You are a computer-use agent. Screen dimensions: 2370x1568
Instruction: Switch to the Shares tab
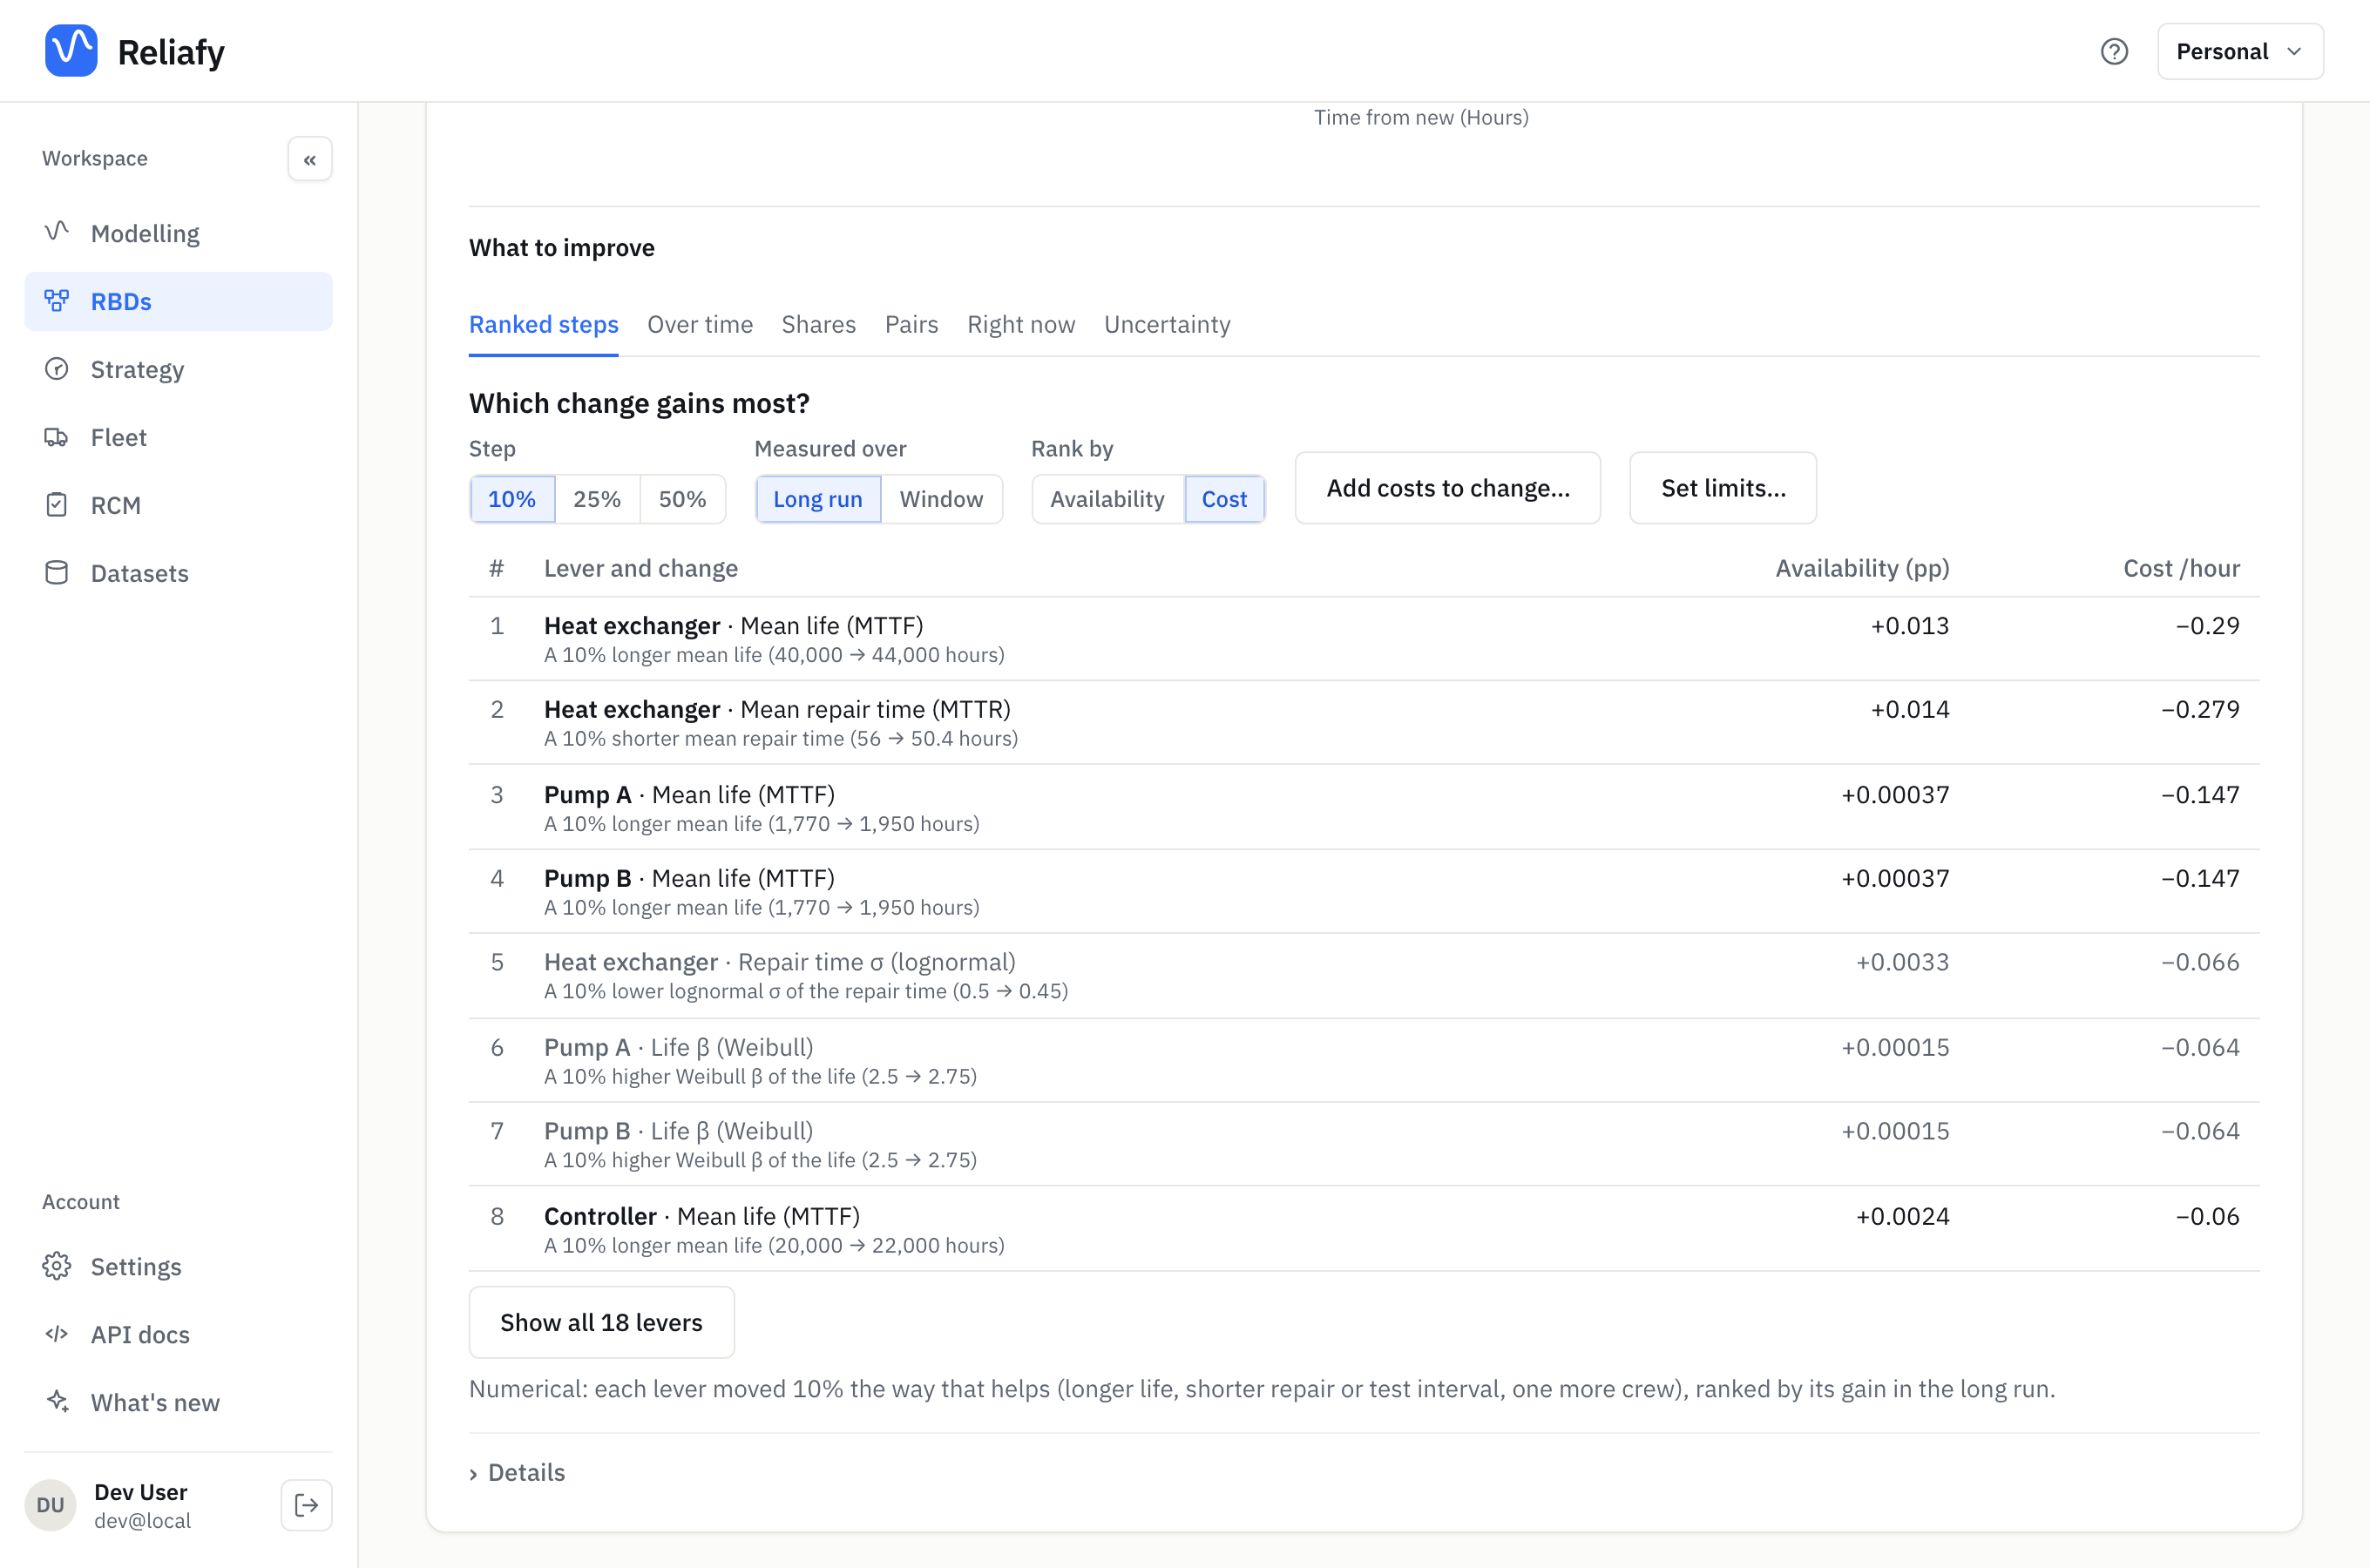point(819,324)
